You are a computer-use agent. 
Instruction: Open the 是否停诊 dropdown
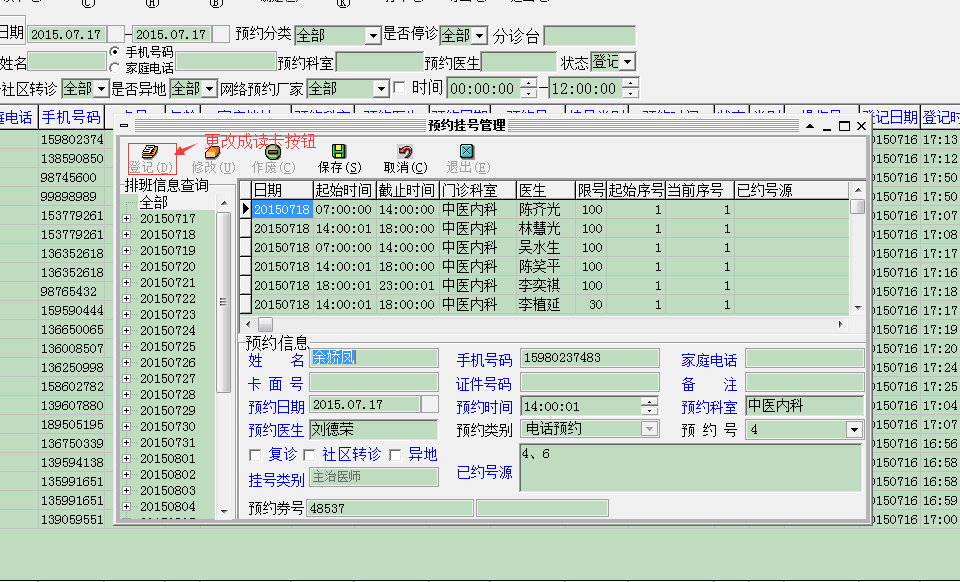click(x=480, y=36)
